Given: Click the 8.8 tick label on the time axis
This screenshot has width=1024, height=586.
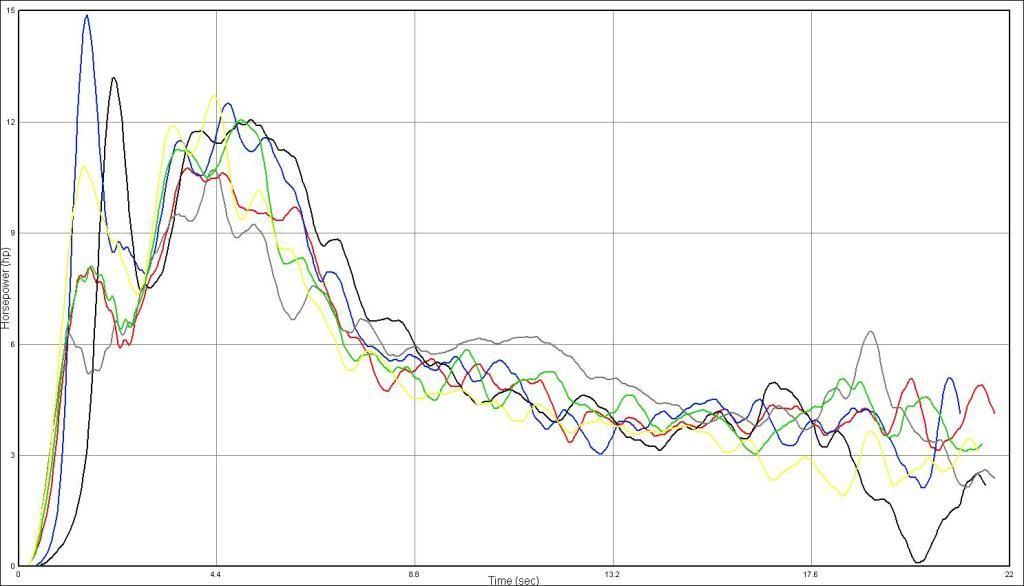Looking at the screenshot, I should [x=414, y=574].
